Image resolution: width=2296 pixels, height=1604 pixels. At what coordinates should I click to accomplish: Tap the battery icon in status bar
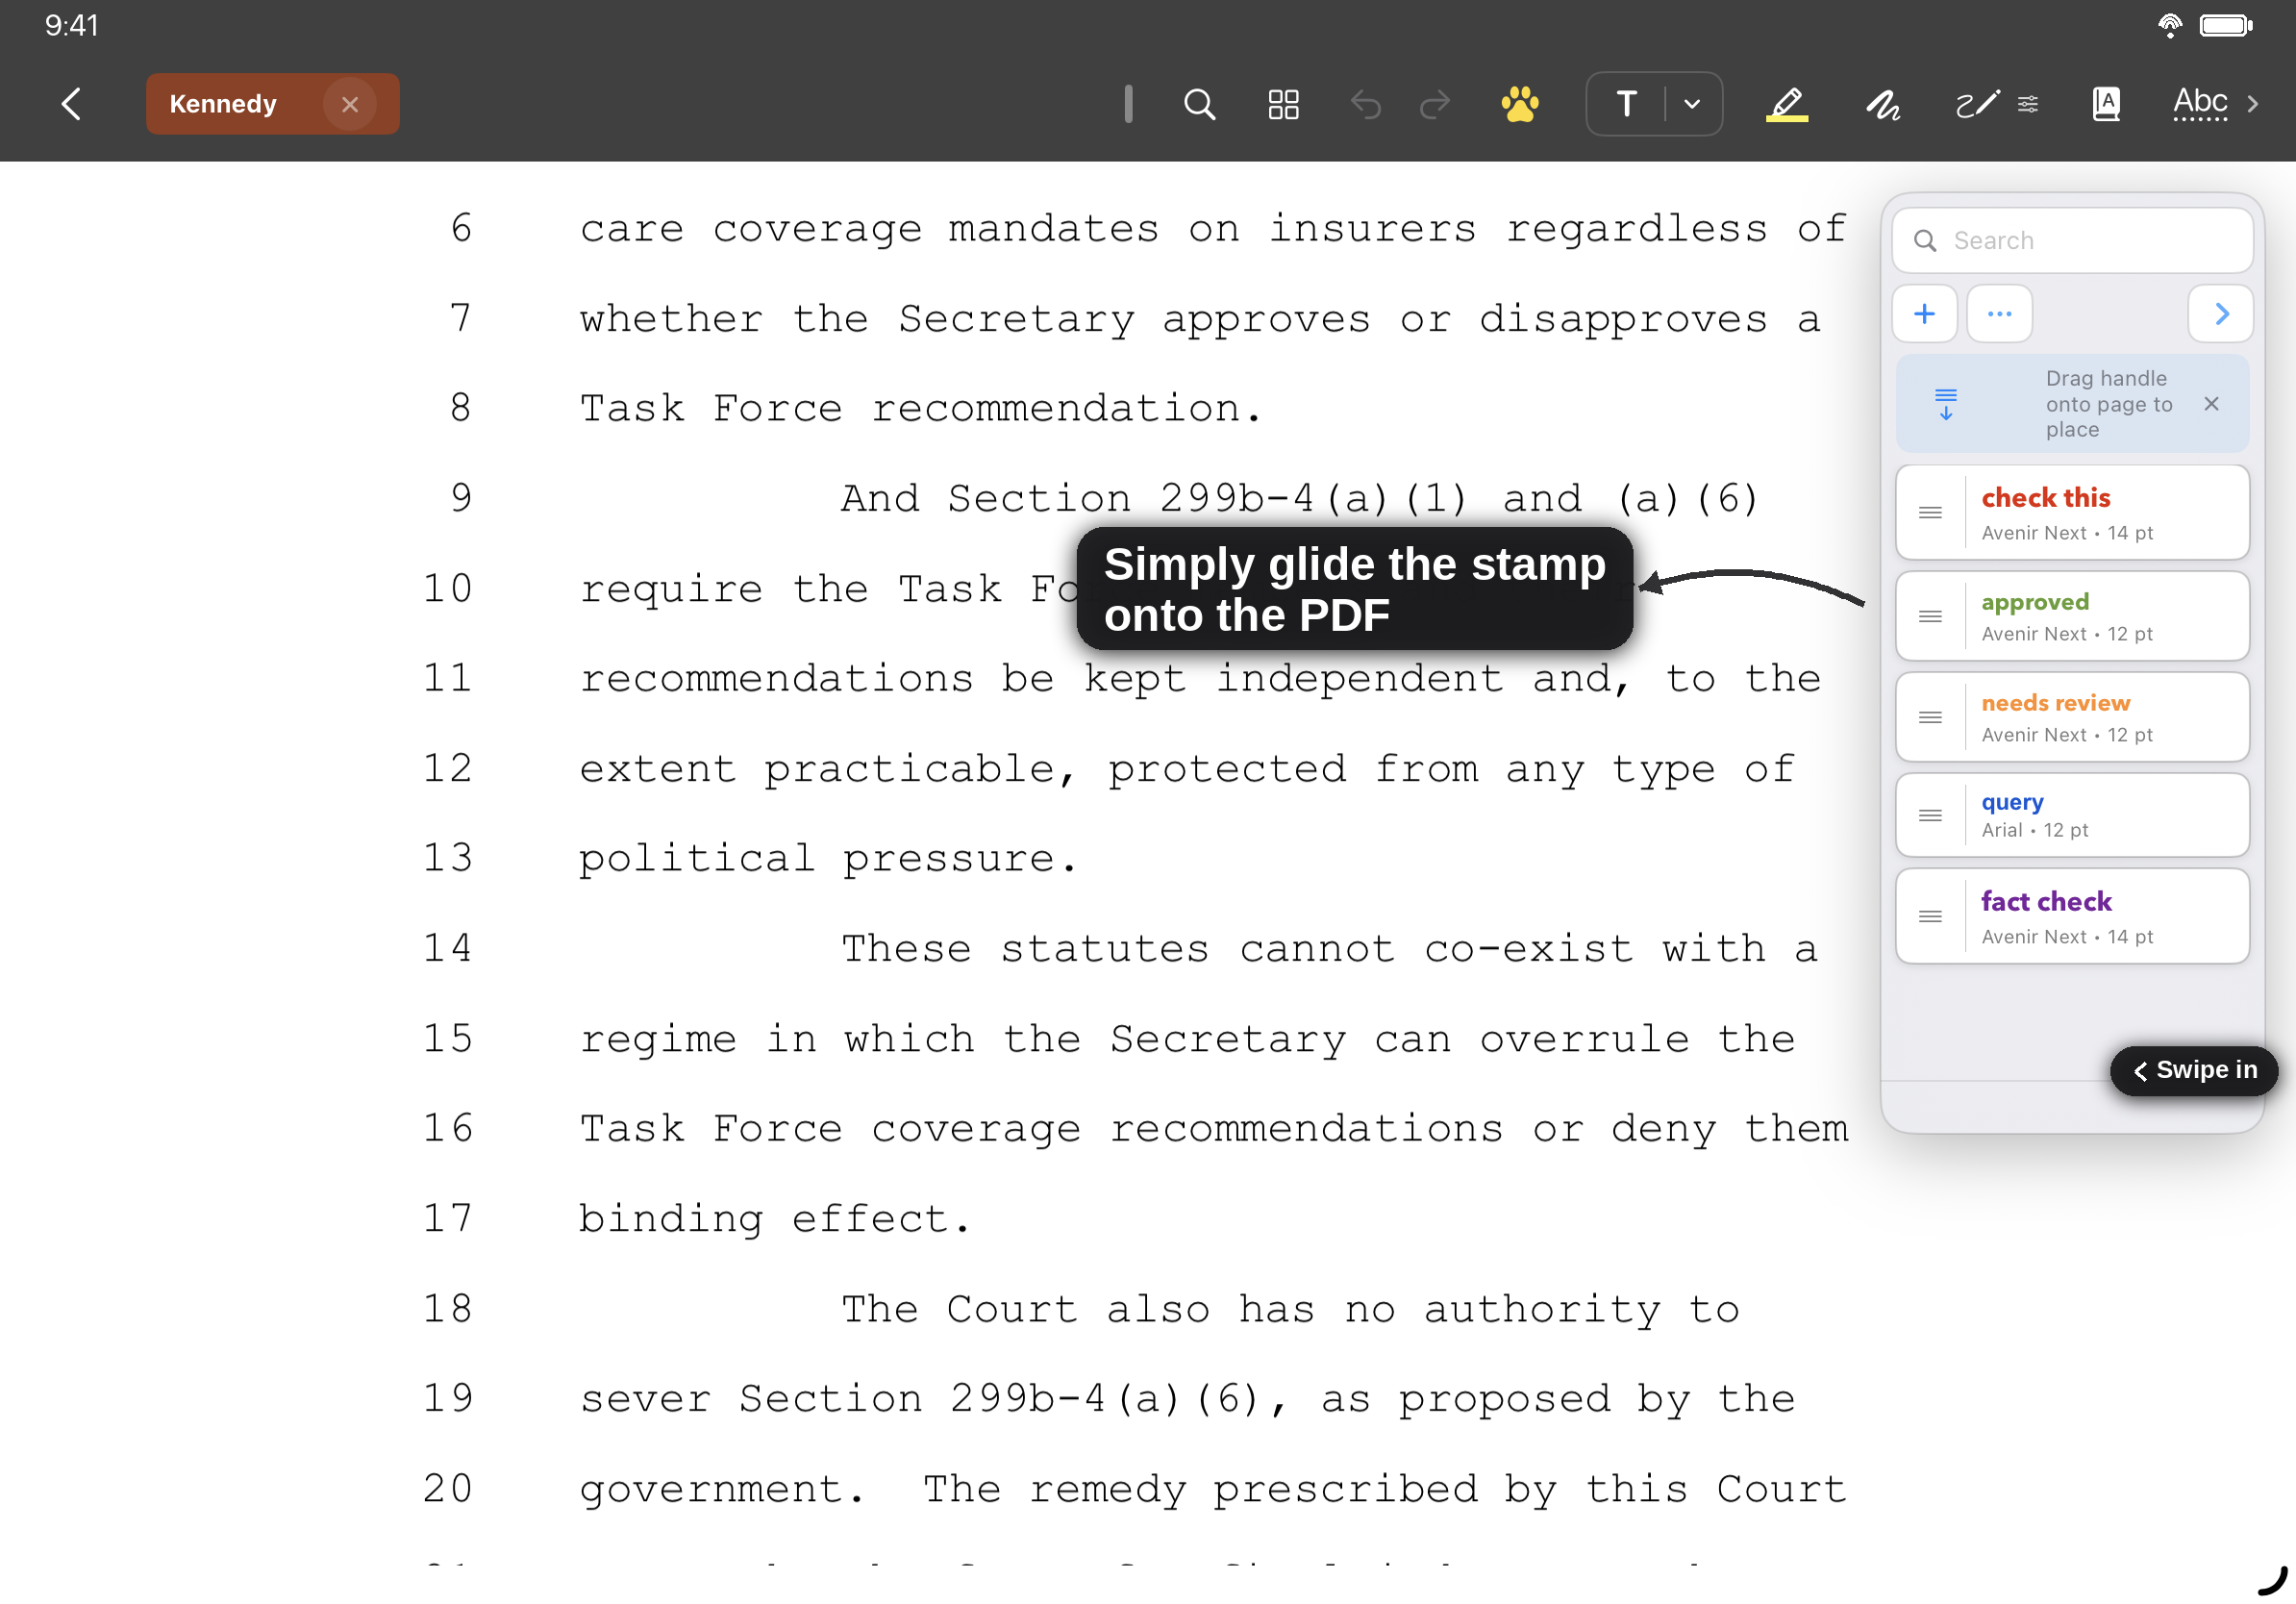[2226, 25]
